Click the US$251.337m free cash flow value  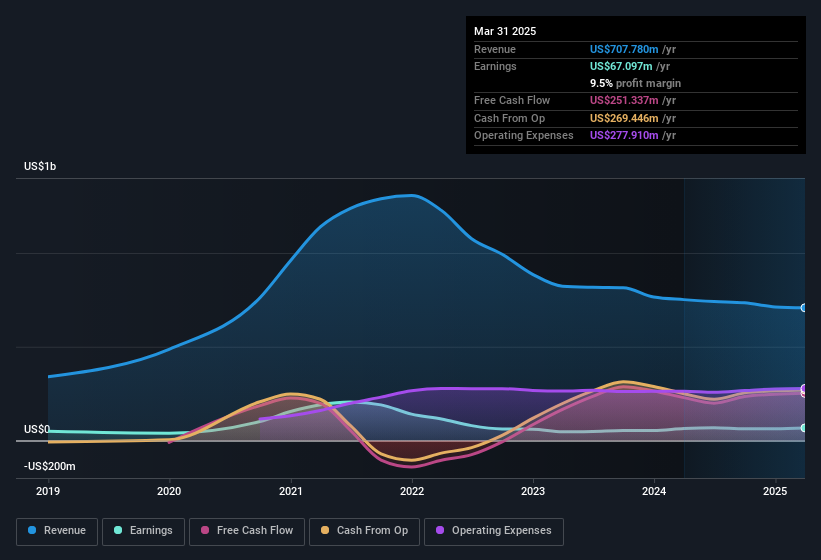pos(624,100)
